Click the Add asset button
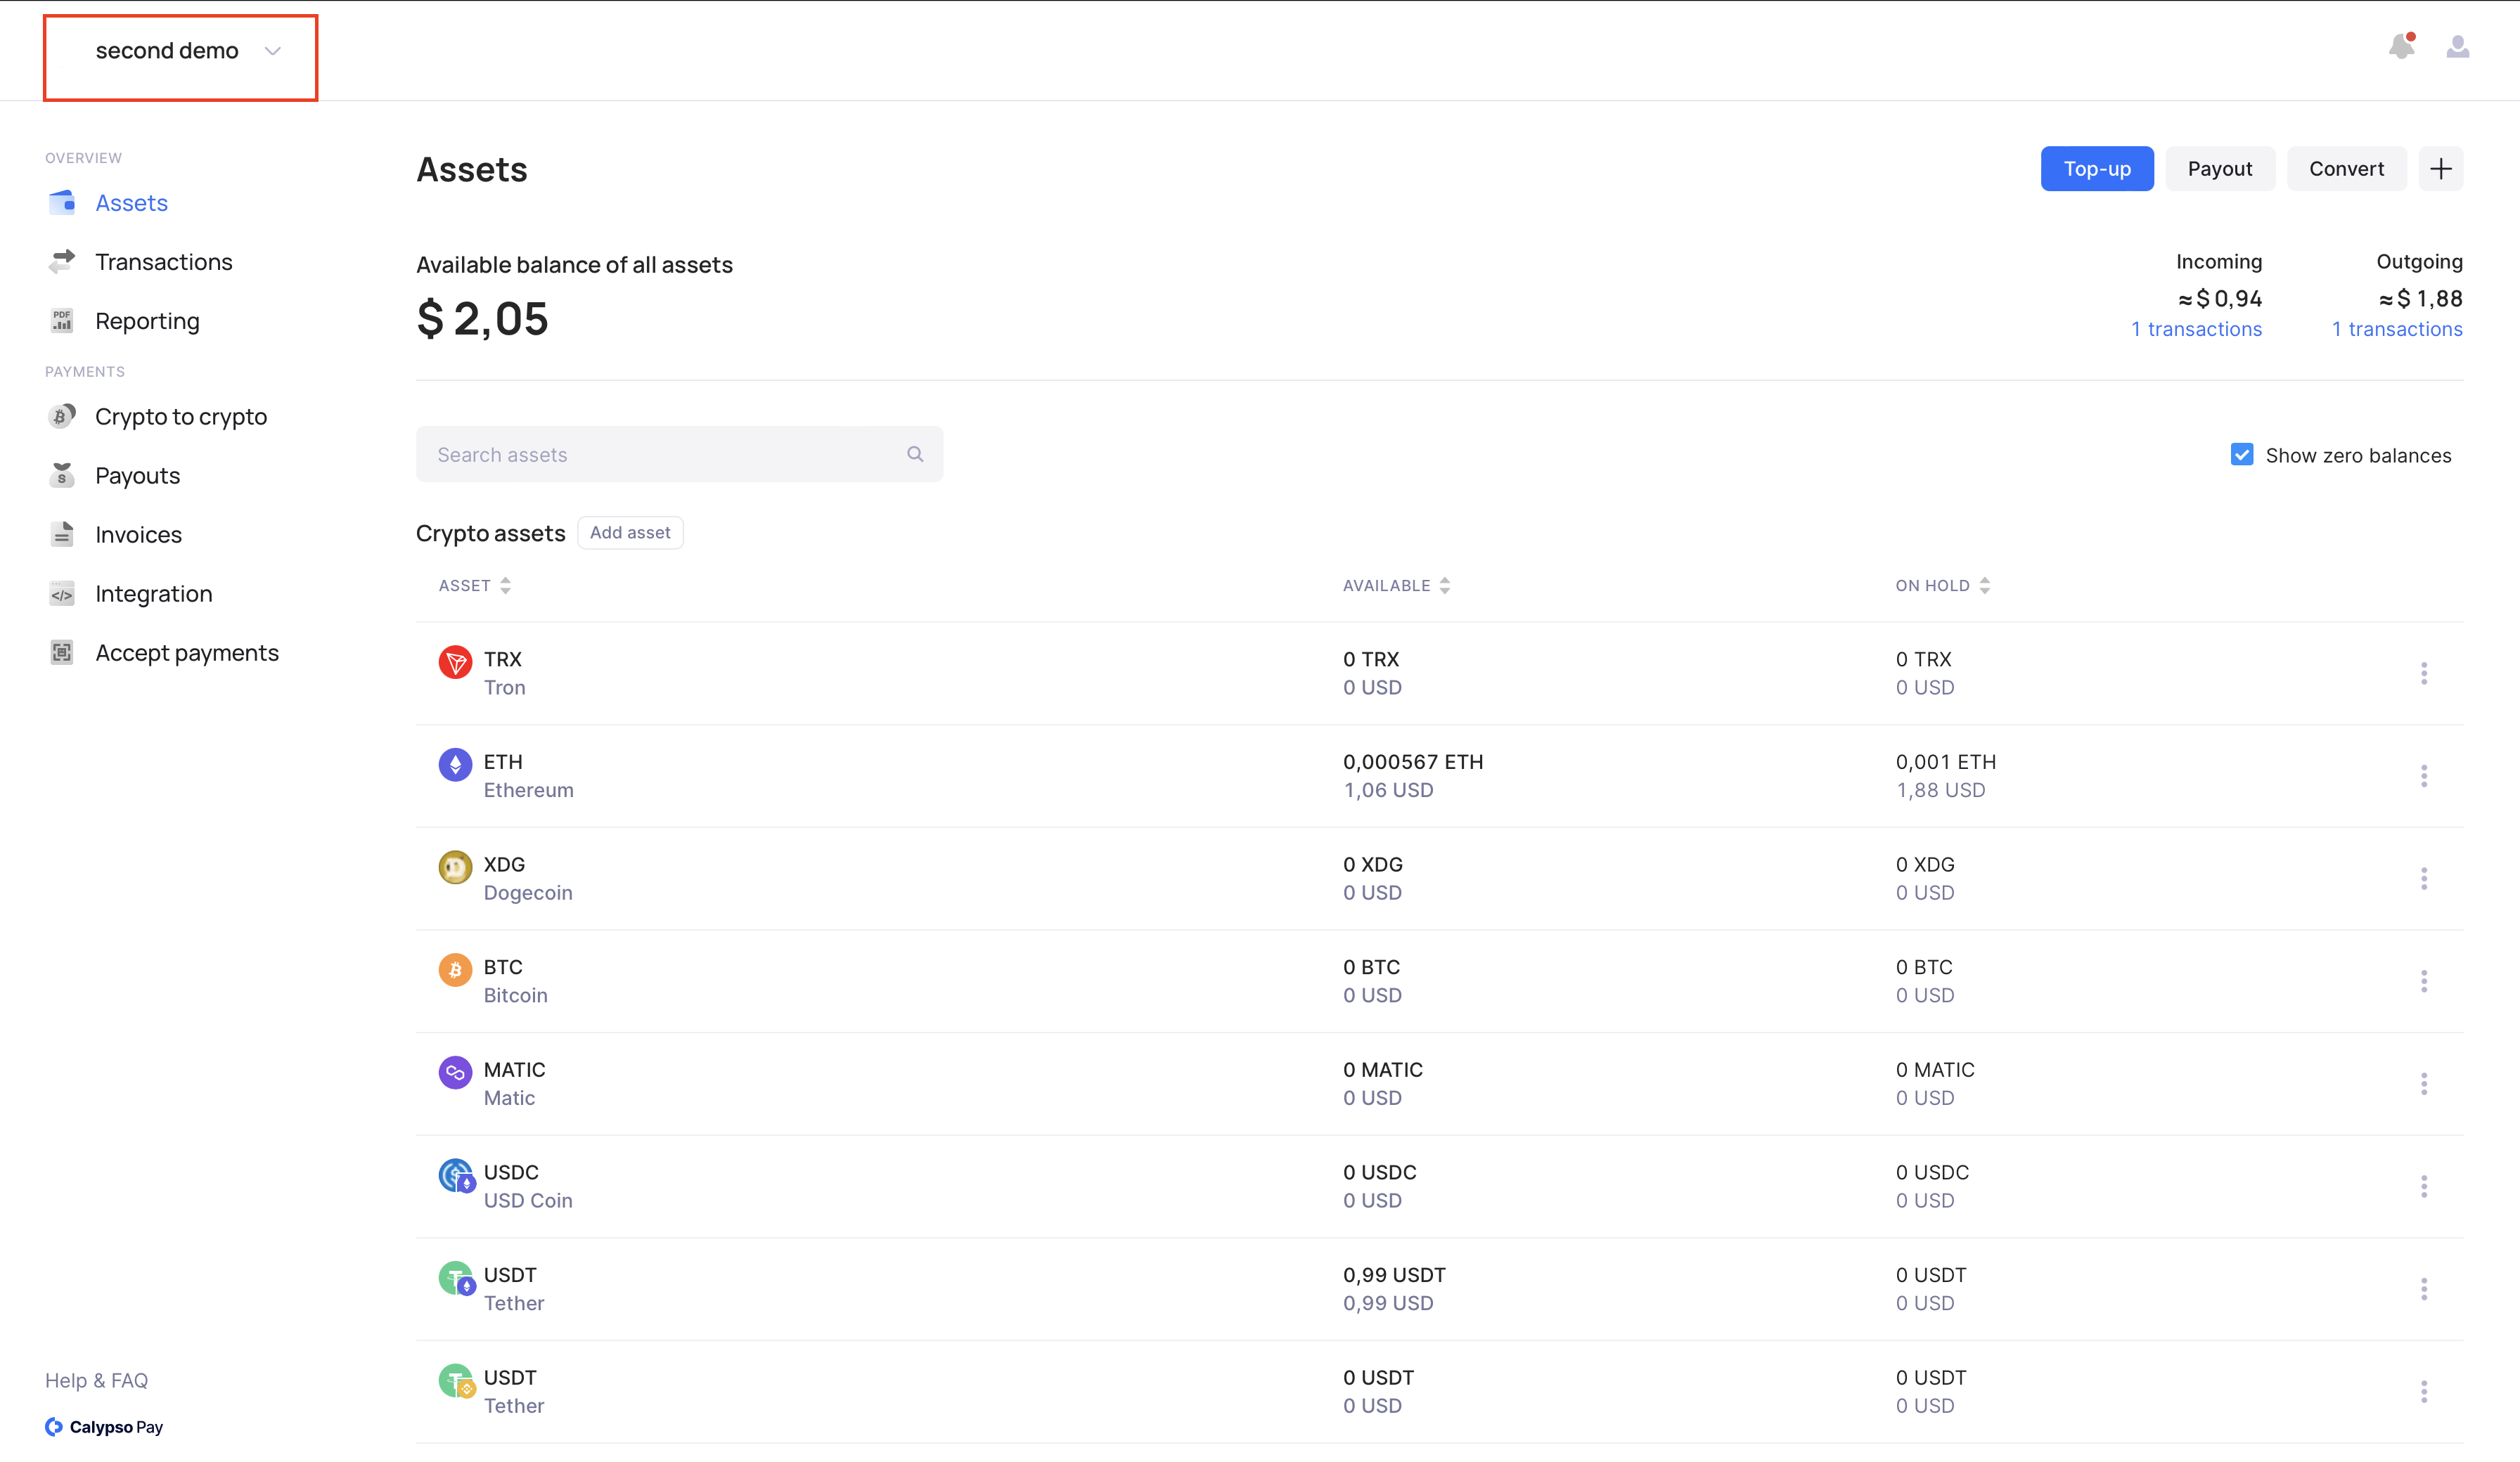Viewport: 2520px width, 1462px height. 630,533
